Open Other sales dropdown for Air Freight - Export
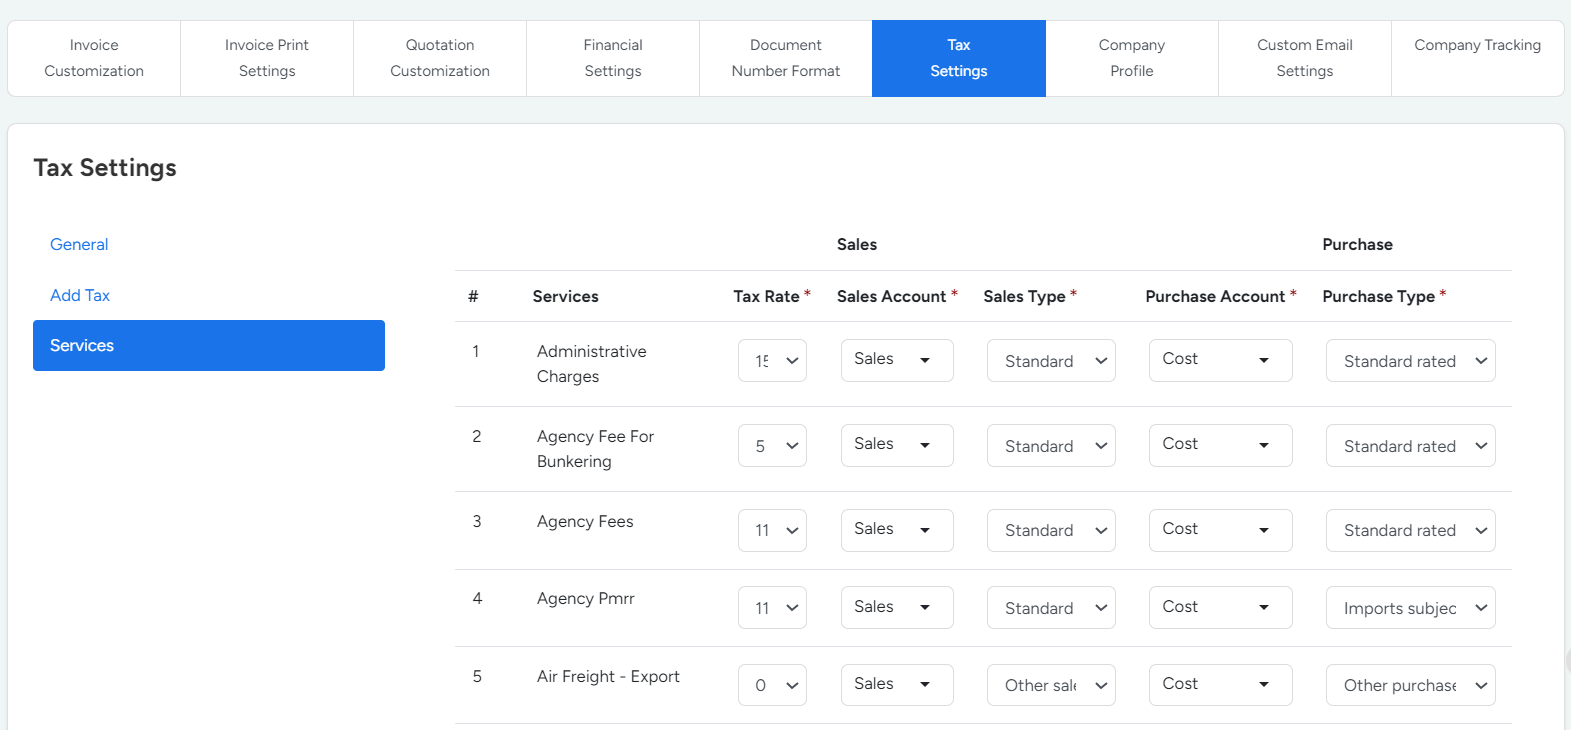The height and width of the screenshot is (730, 1571). [x=1051, y=685]
